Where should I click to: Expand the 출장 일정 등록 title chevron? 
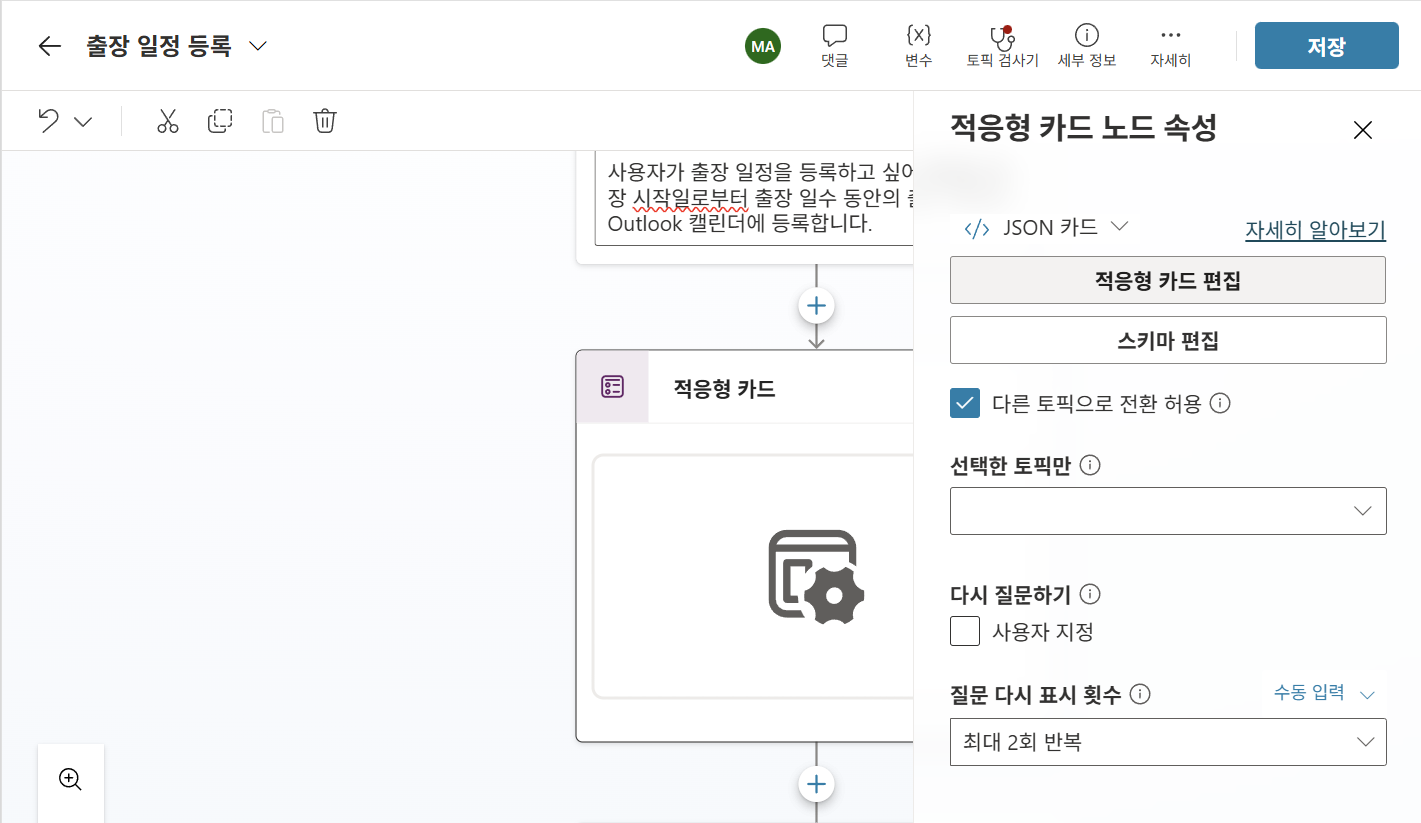(258, 46)
